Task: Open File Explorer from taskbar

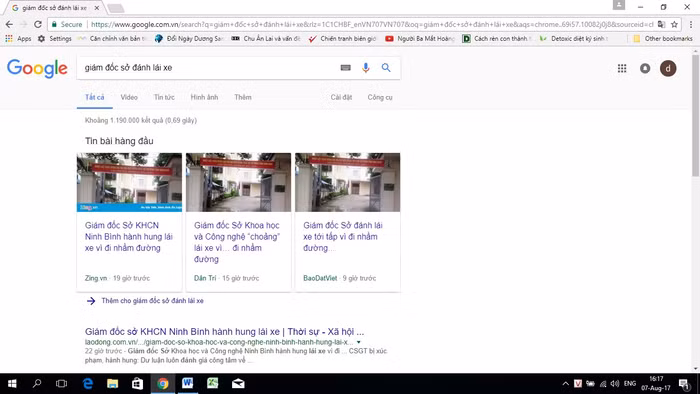Action: point(112,384)
